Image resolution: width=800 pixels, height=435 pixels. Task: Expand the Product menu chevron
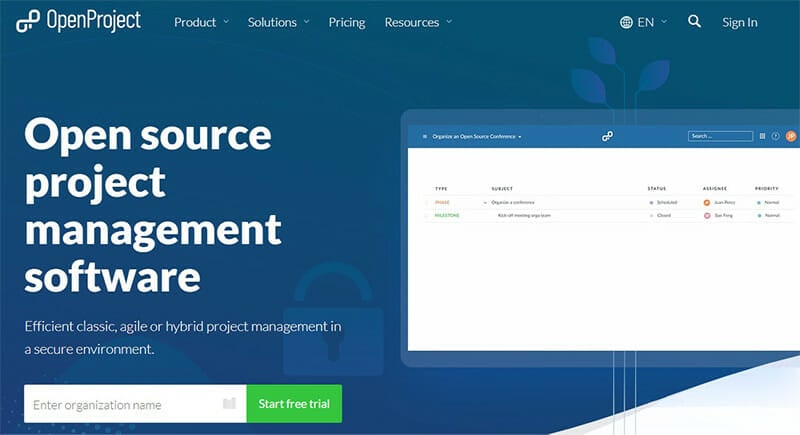[x=226, y=22]
